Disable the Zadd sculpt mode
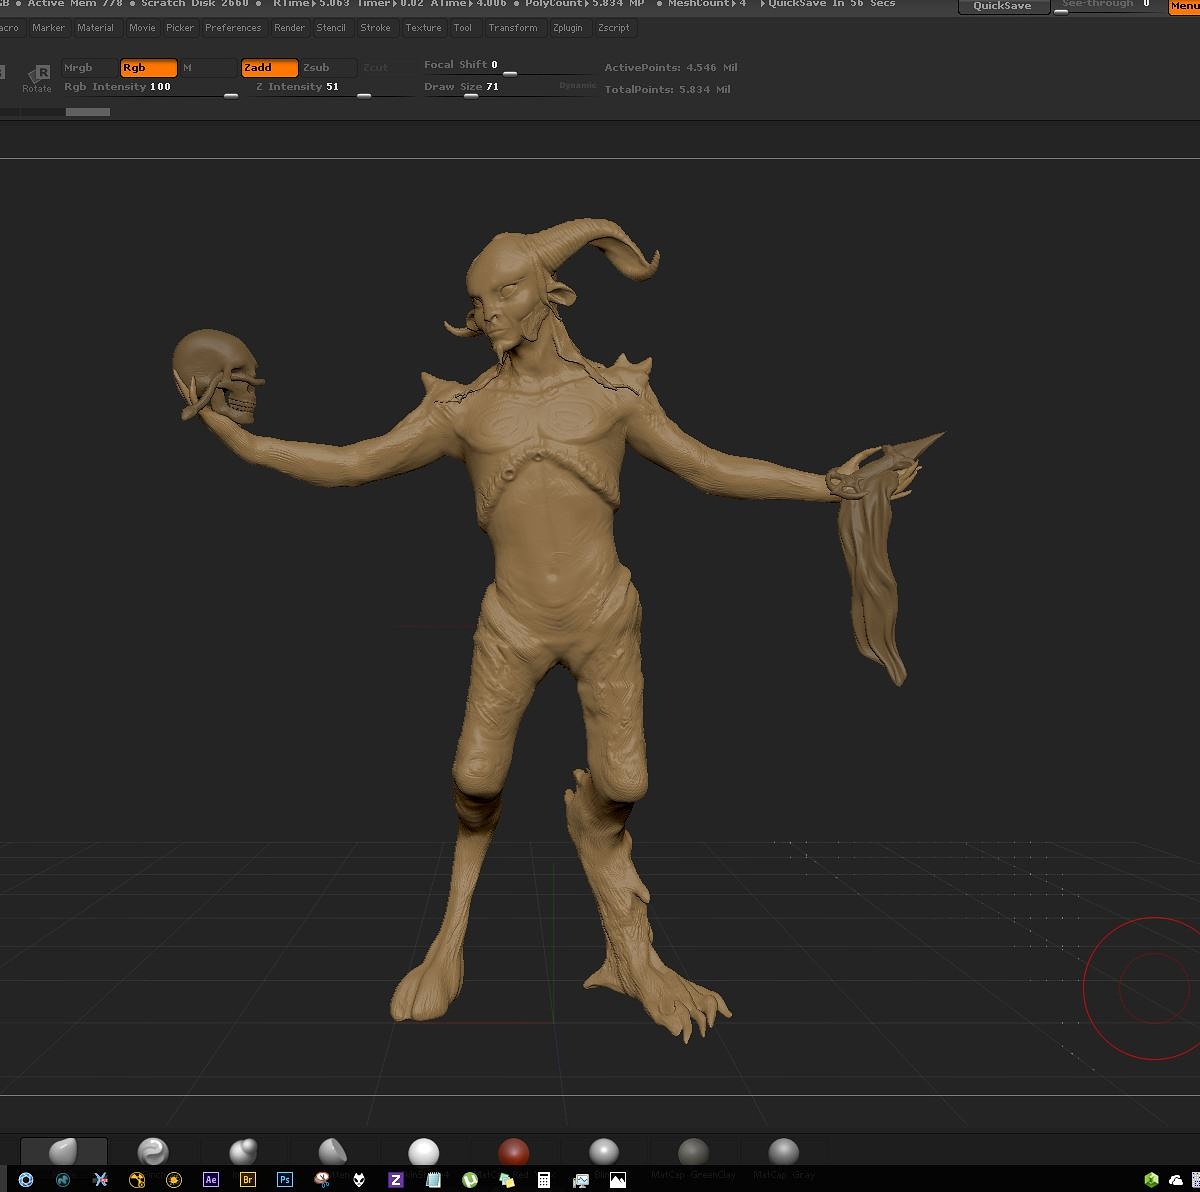The width and height of the screenshot is (1200, 1192). [269, 68]
